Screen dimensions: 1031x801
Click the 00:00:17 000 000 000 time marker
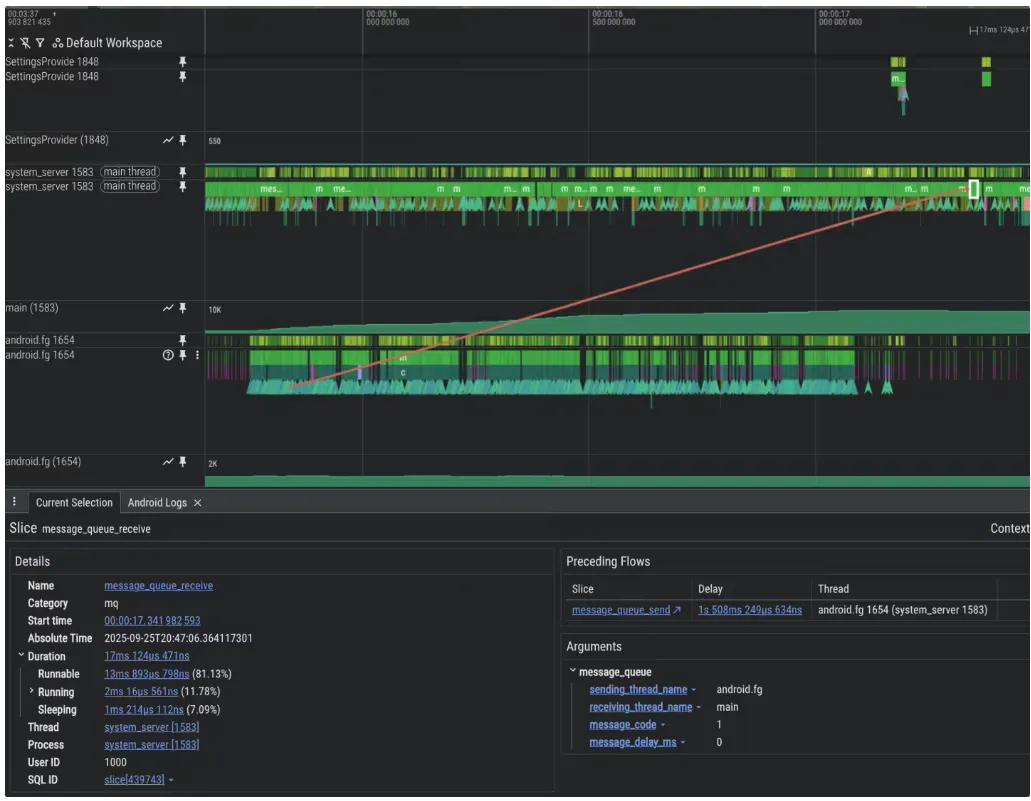(840, 18)
